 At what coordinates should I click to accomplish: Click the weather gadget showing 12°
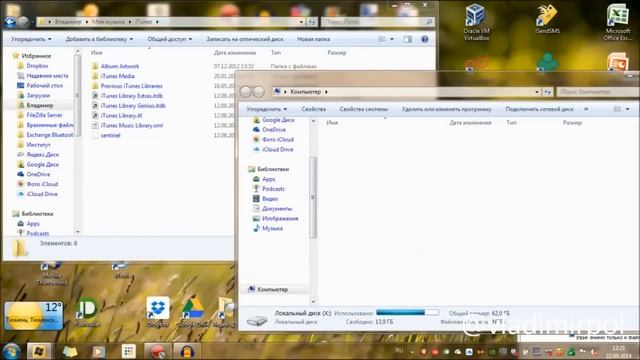34,316
